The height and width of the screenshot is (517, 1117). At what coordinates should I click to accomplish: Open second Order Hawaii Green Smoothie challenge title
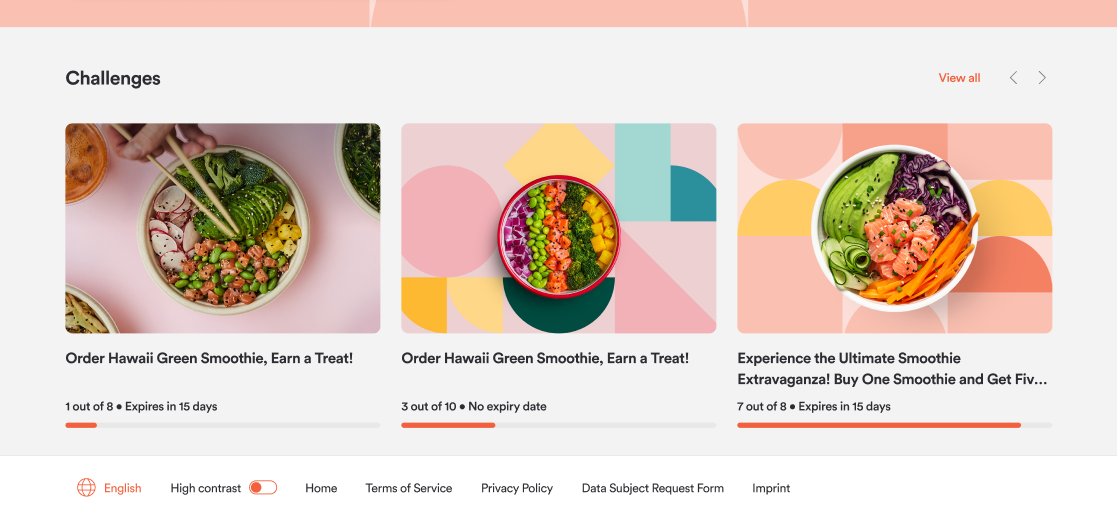click(x=545, y=359)
